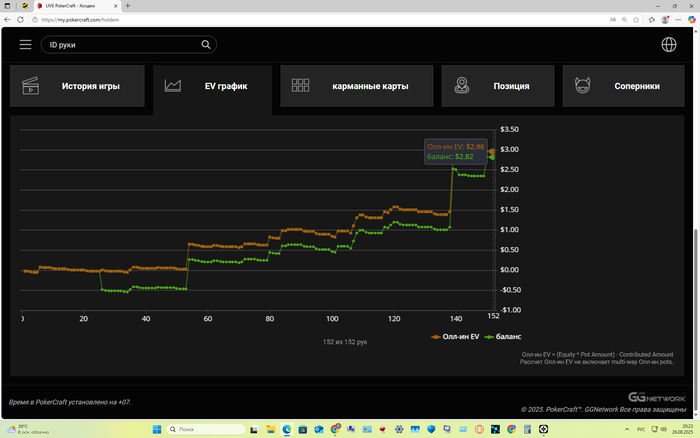
Task: Open the "карманные карты" tab
Action: click(x=357, y=86)
